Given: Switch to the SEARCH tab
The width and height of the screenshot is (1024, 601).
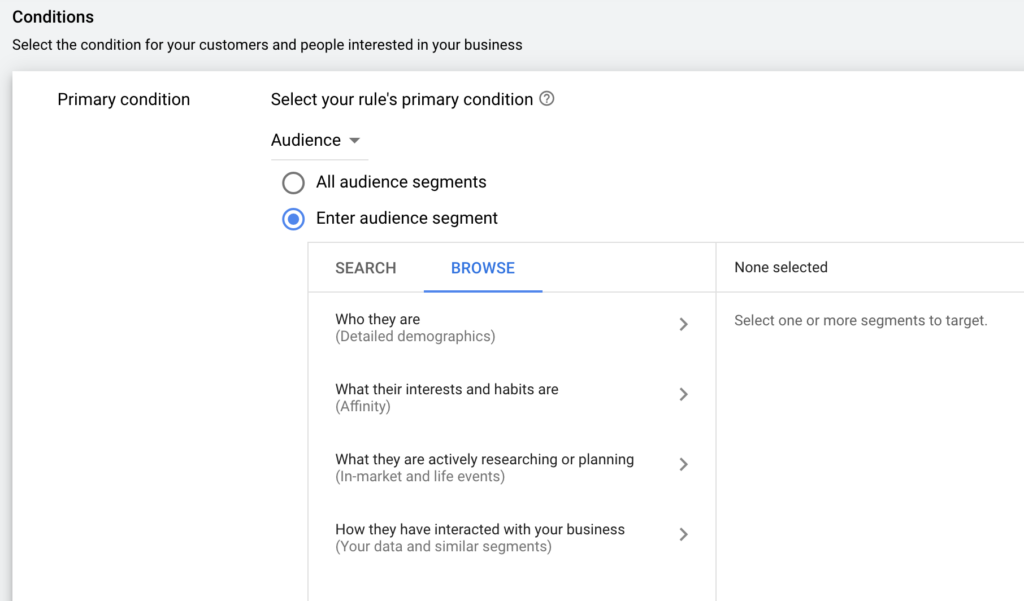Looking at the screenshot, I should 366,268.
